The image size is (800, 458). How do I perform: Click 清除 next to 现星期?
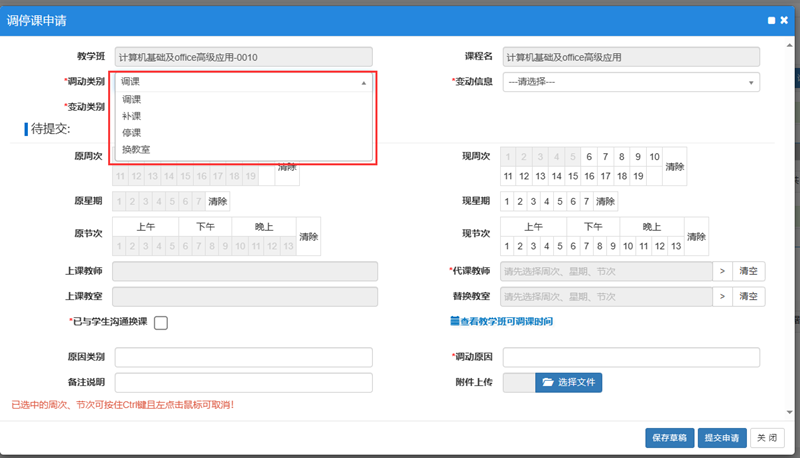pyautogui.click(x=605, y=201)
